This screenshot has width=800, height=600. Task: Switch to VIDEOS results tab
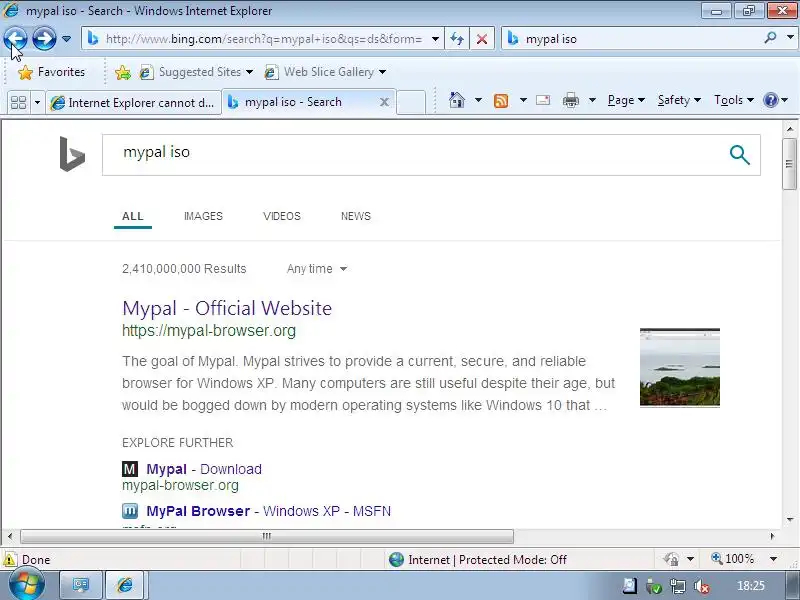coord(282,216)
